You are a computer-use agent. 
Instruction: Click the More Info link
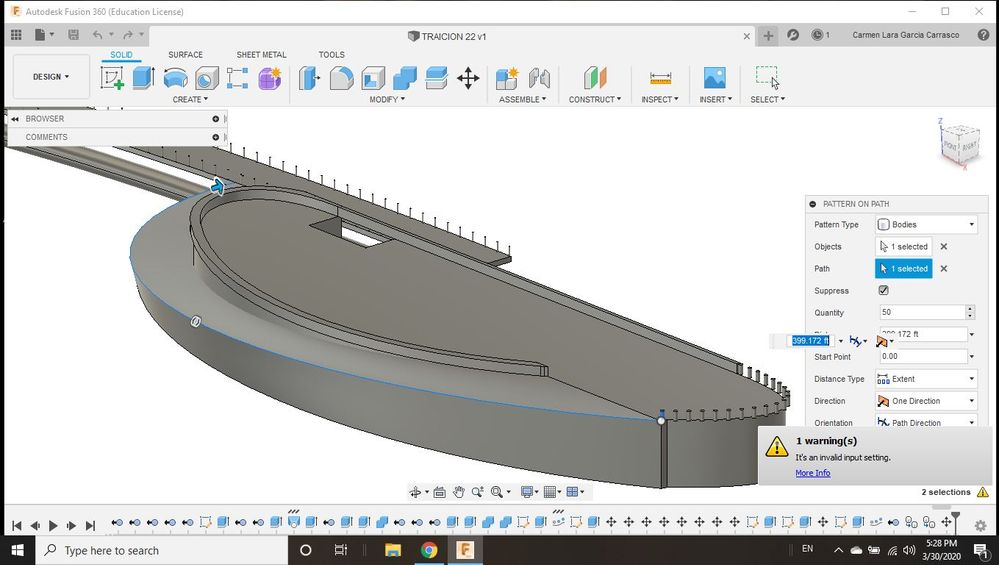coord(812,473)
